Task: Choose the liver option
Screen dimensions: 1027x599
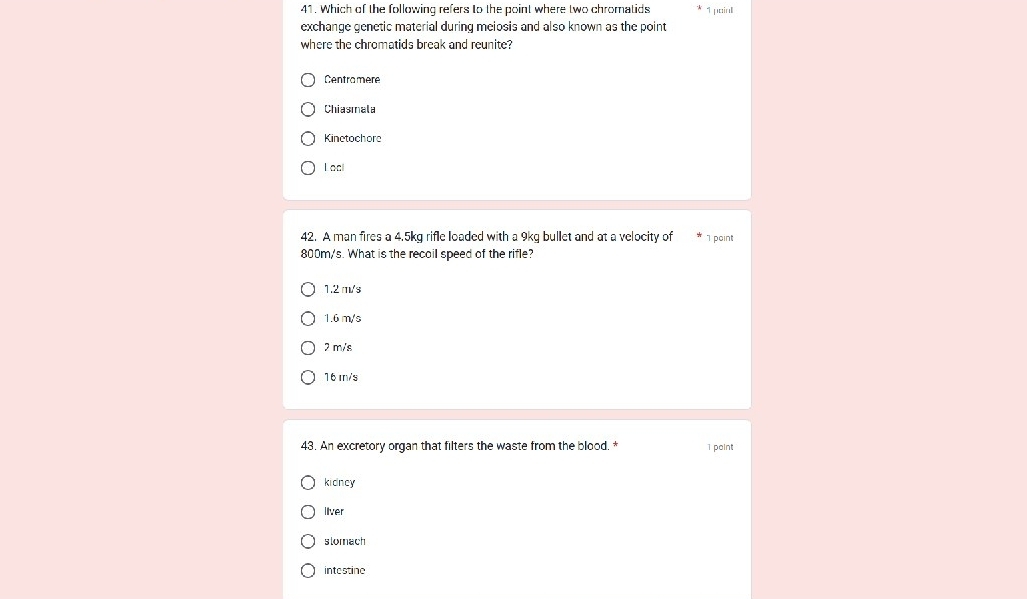Action: (308, 512)
